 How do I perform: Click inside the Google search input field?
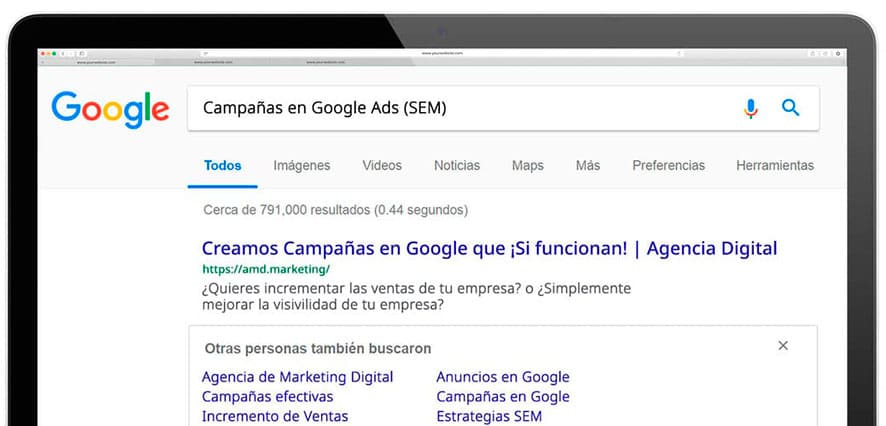coord(460,108)
